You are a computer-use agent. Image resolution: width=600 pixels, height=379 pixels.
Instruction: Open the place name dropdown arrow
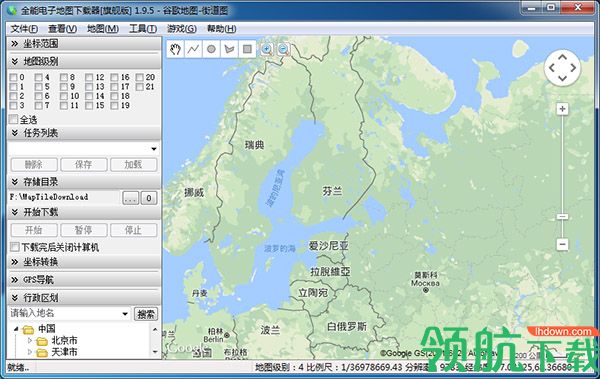pyautogui.click(x=125, y=314)
